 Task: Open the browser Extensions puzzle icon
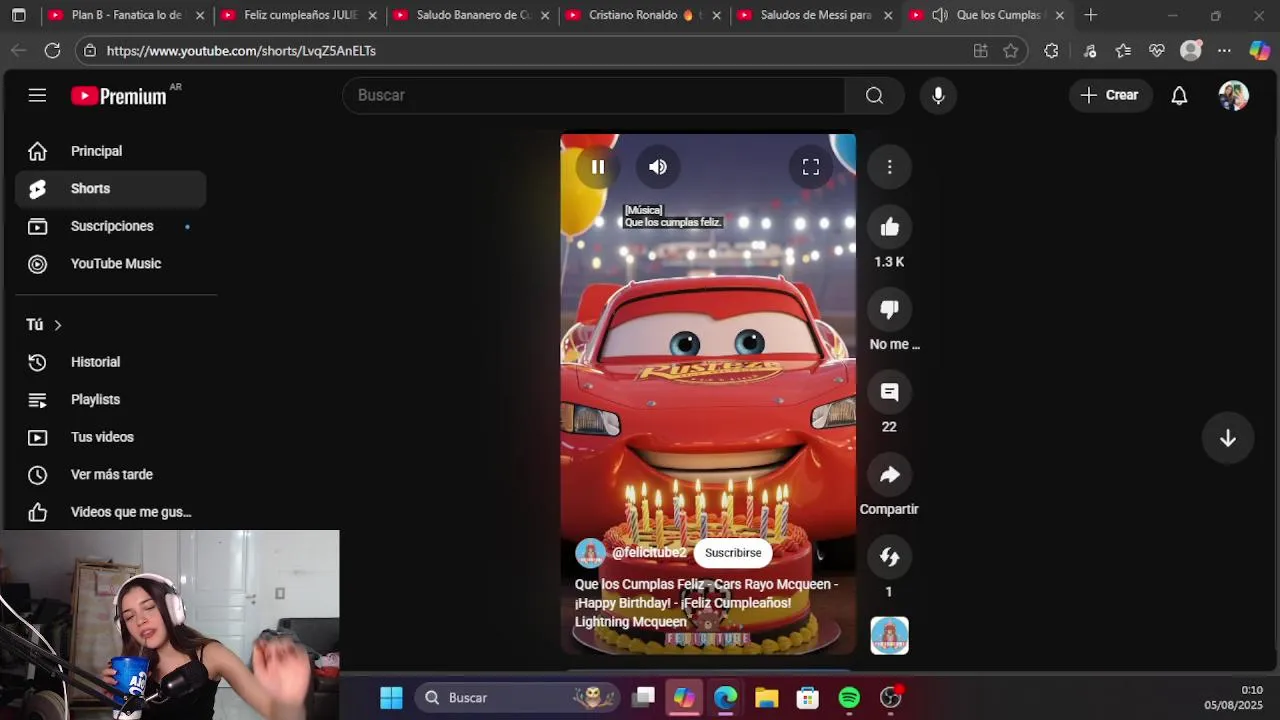pos(1051,51)
